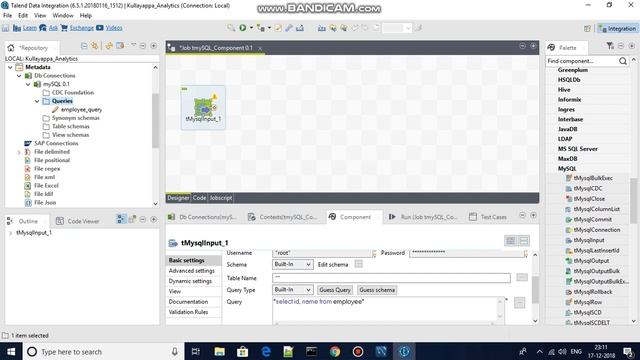Select employee_query in the Repository tree
The width and height of the screenshot is (640, 360).
pos(81,109)
